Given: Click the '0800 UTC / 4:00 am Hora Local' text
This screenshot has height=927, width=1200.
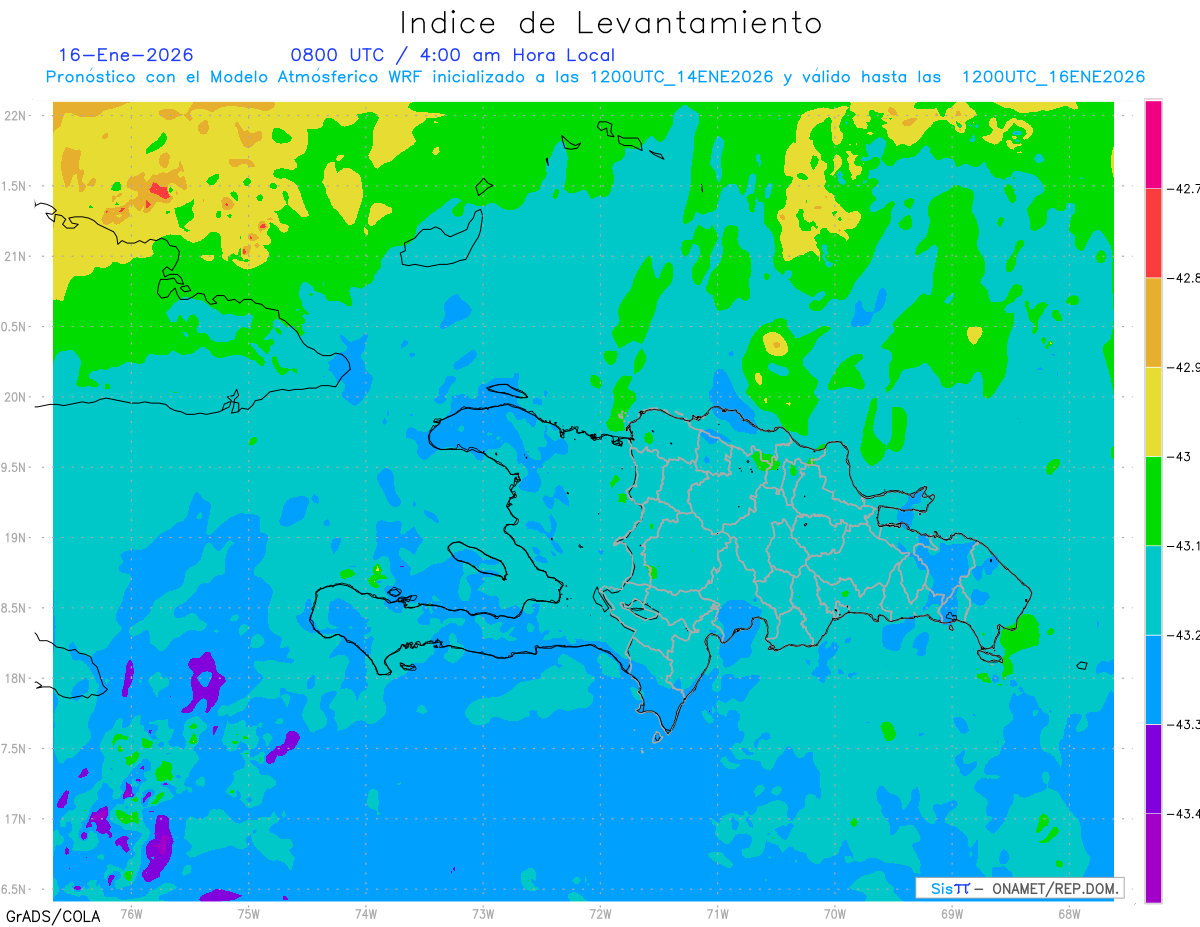Looking at the screenshot, I should pyautogui.click(x=452, y=55).
